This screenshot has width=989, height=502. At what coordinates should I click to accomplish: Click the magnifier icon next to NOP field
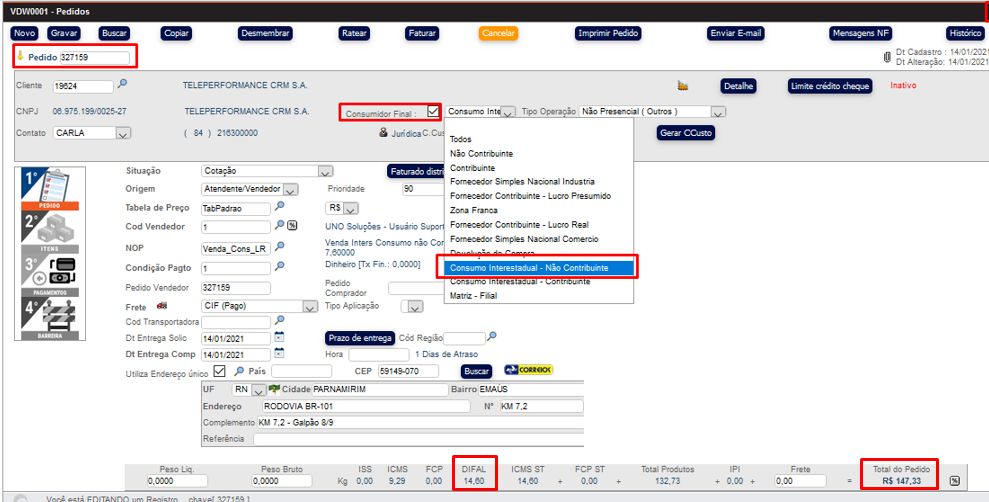tap(280, 247)
